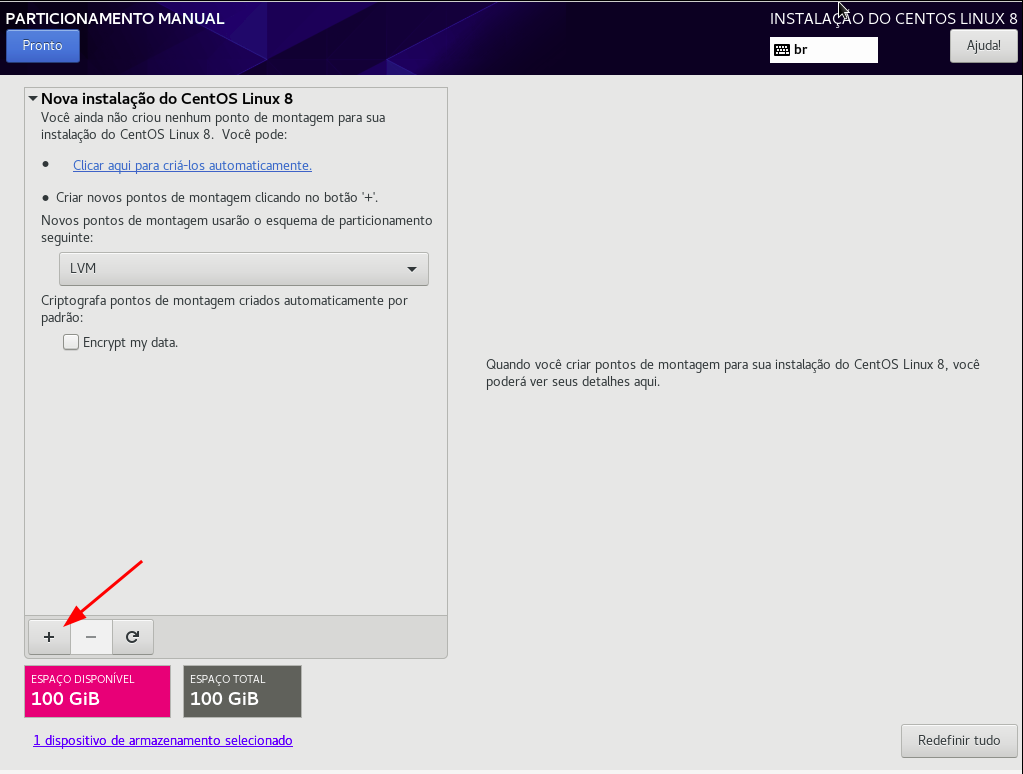This screenshot has height=774, width=1023.
Task: Click the text about creating mount points with '+'
Action: click(x=217, y=197)
